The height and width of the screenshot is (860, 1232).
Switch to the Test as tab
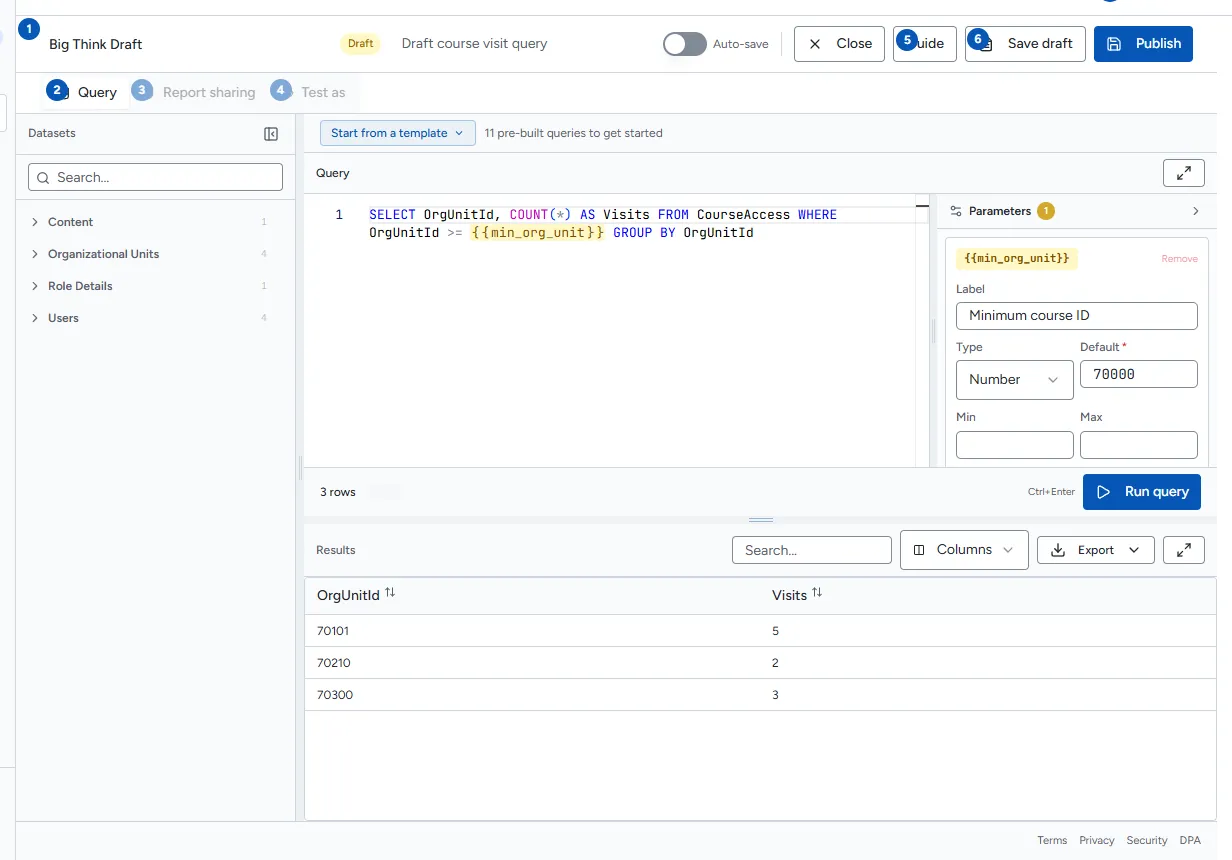[312, 92]
